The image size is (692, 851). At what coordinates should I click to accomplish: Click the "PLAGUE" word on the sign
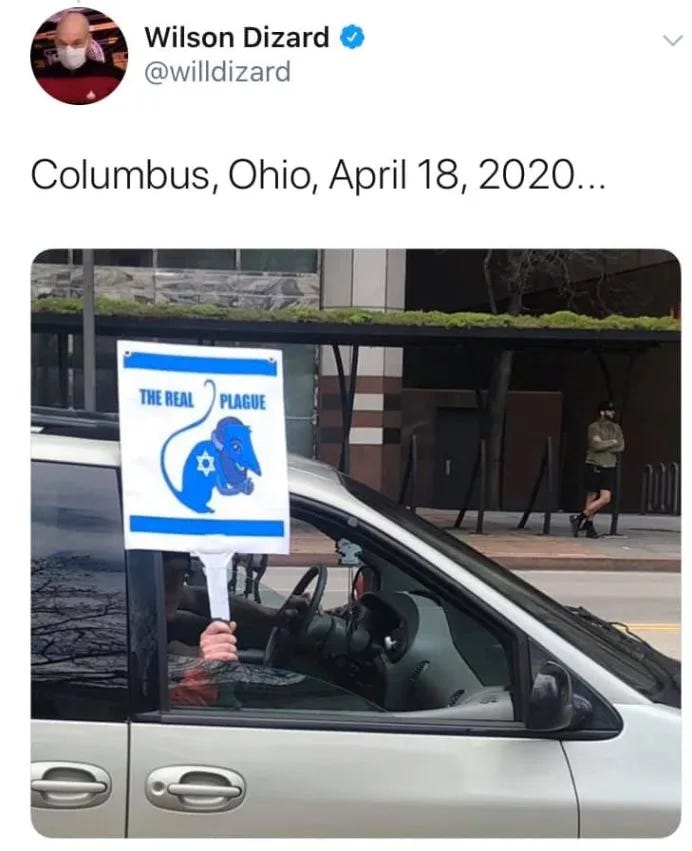pyautogui.click(x=242, y=402)
